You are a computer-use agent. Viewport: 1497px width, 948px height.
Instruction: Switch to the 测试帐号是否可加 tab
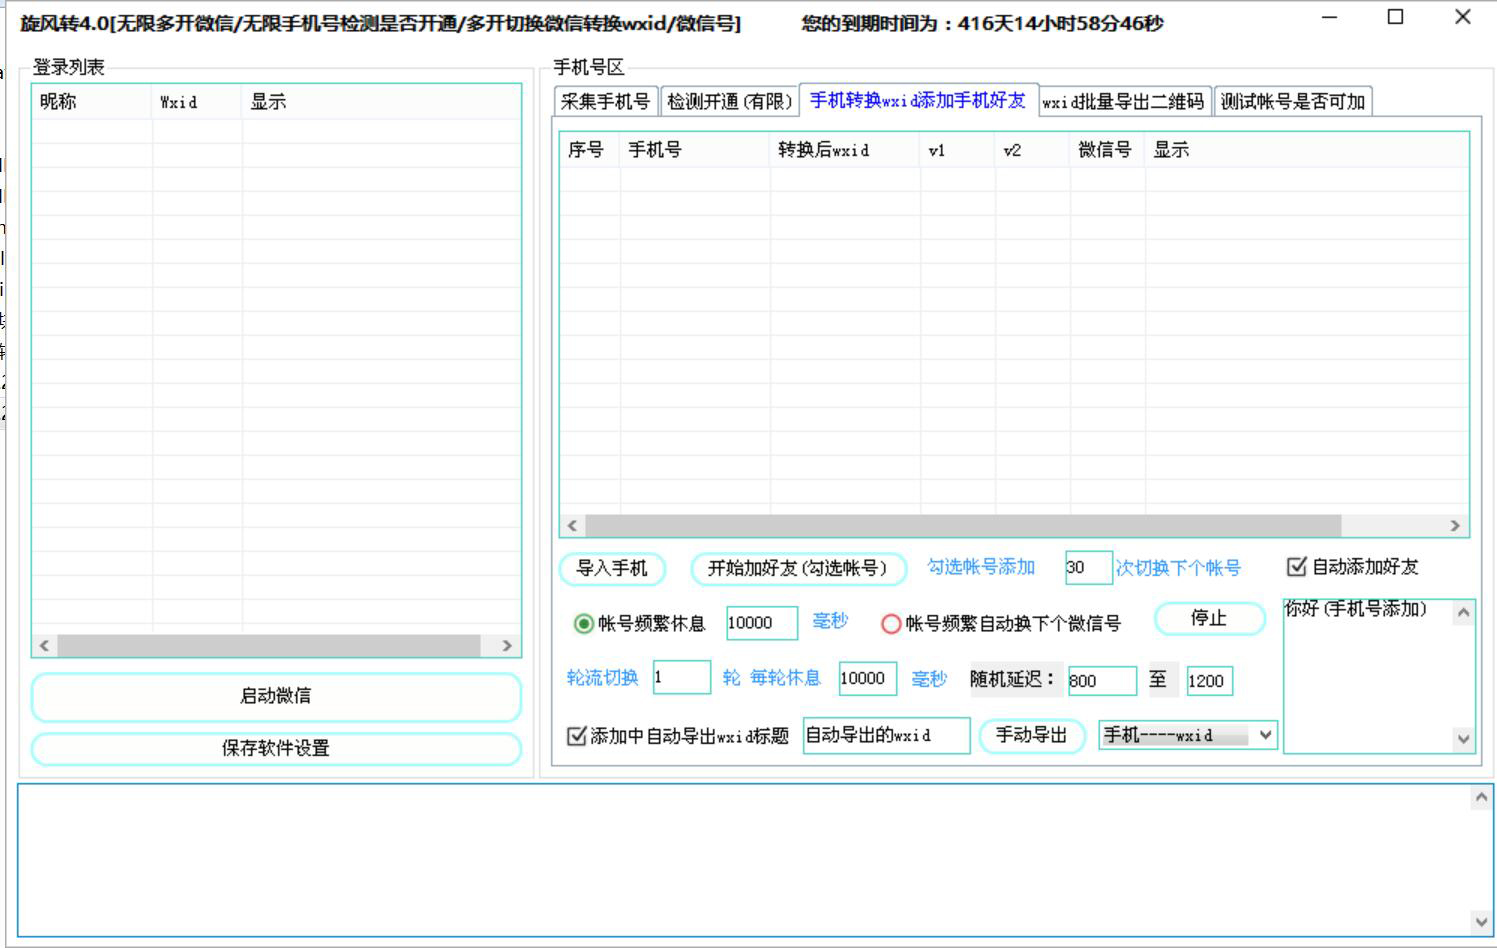coord(1293,101)
